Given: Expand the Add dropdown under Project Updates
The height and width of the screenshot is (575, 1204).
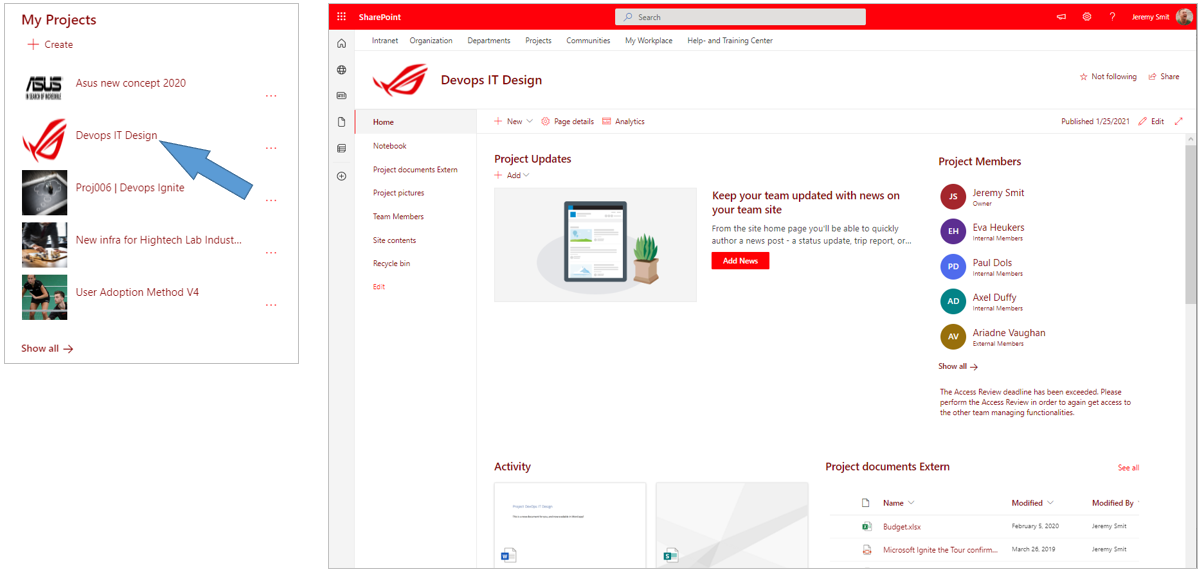Looking at the screenshot, I should [512, 175].
